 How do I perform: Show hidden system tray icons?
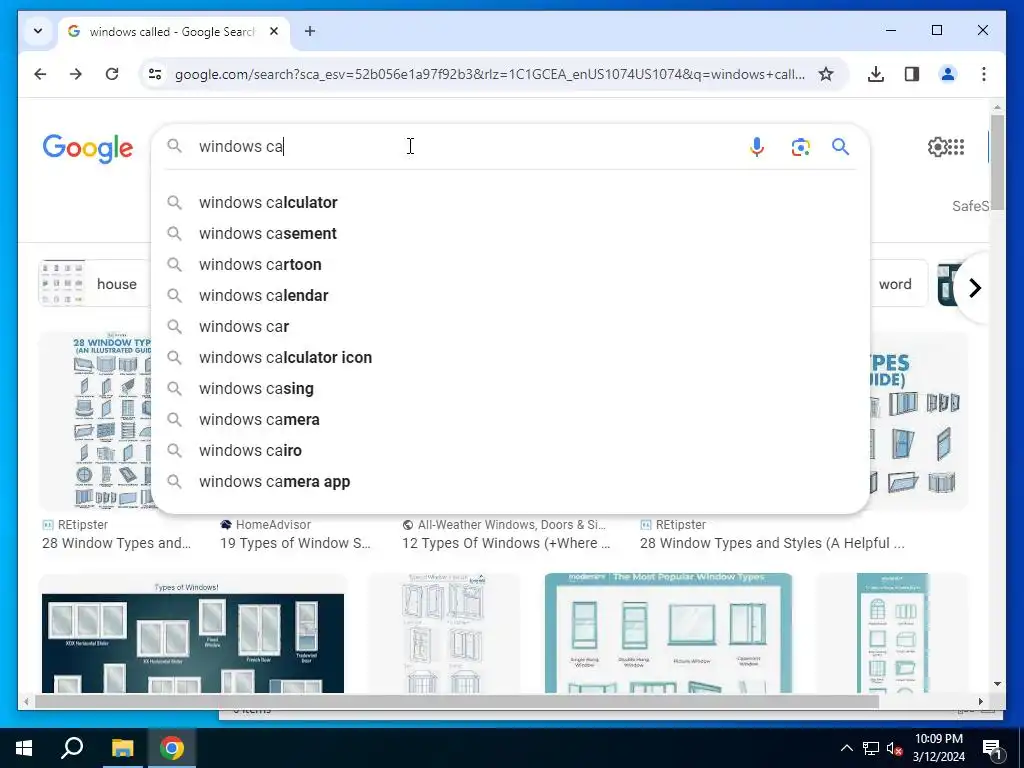tap(846, 748)
